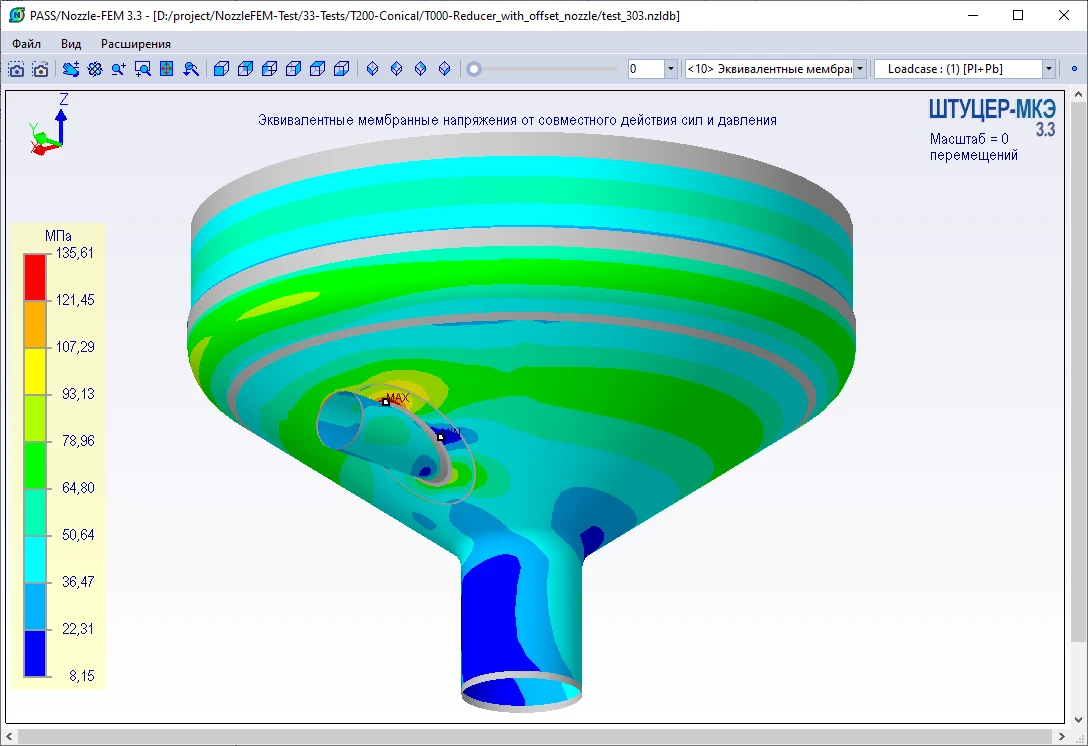Open the Расширения menu
Image resolution: width=1088 pixels, height=746 pixels.
[x=136, y=44]
